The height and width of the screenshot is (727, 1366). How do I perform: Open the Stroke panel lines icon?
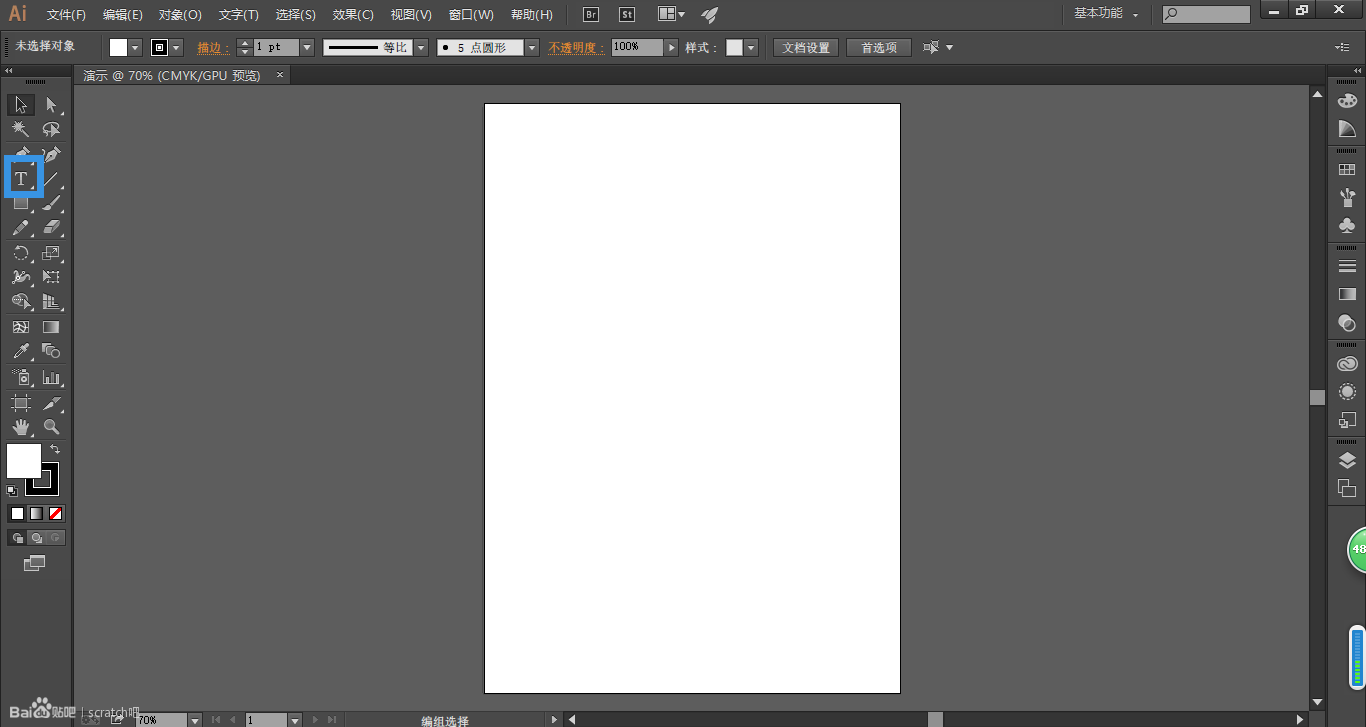pyautogui.click(x=1347, y=266)
